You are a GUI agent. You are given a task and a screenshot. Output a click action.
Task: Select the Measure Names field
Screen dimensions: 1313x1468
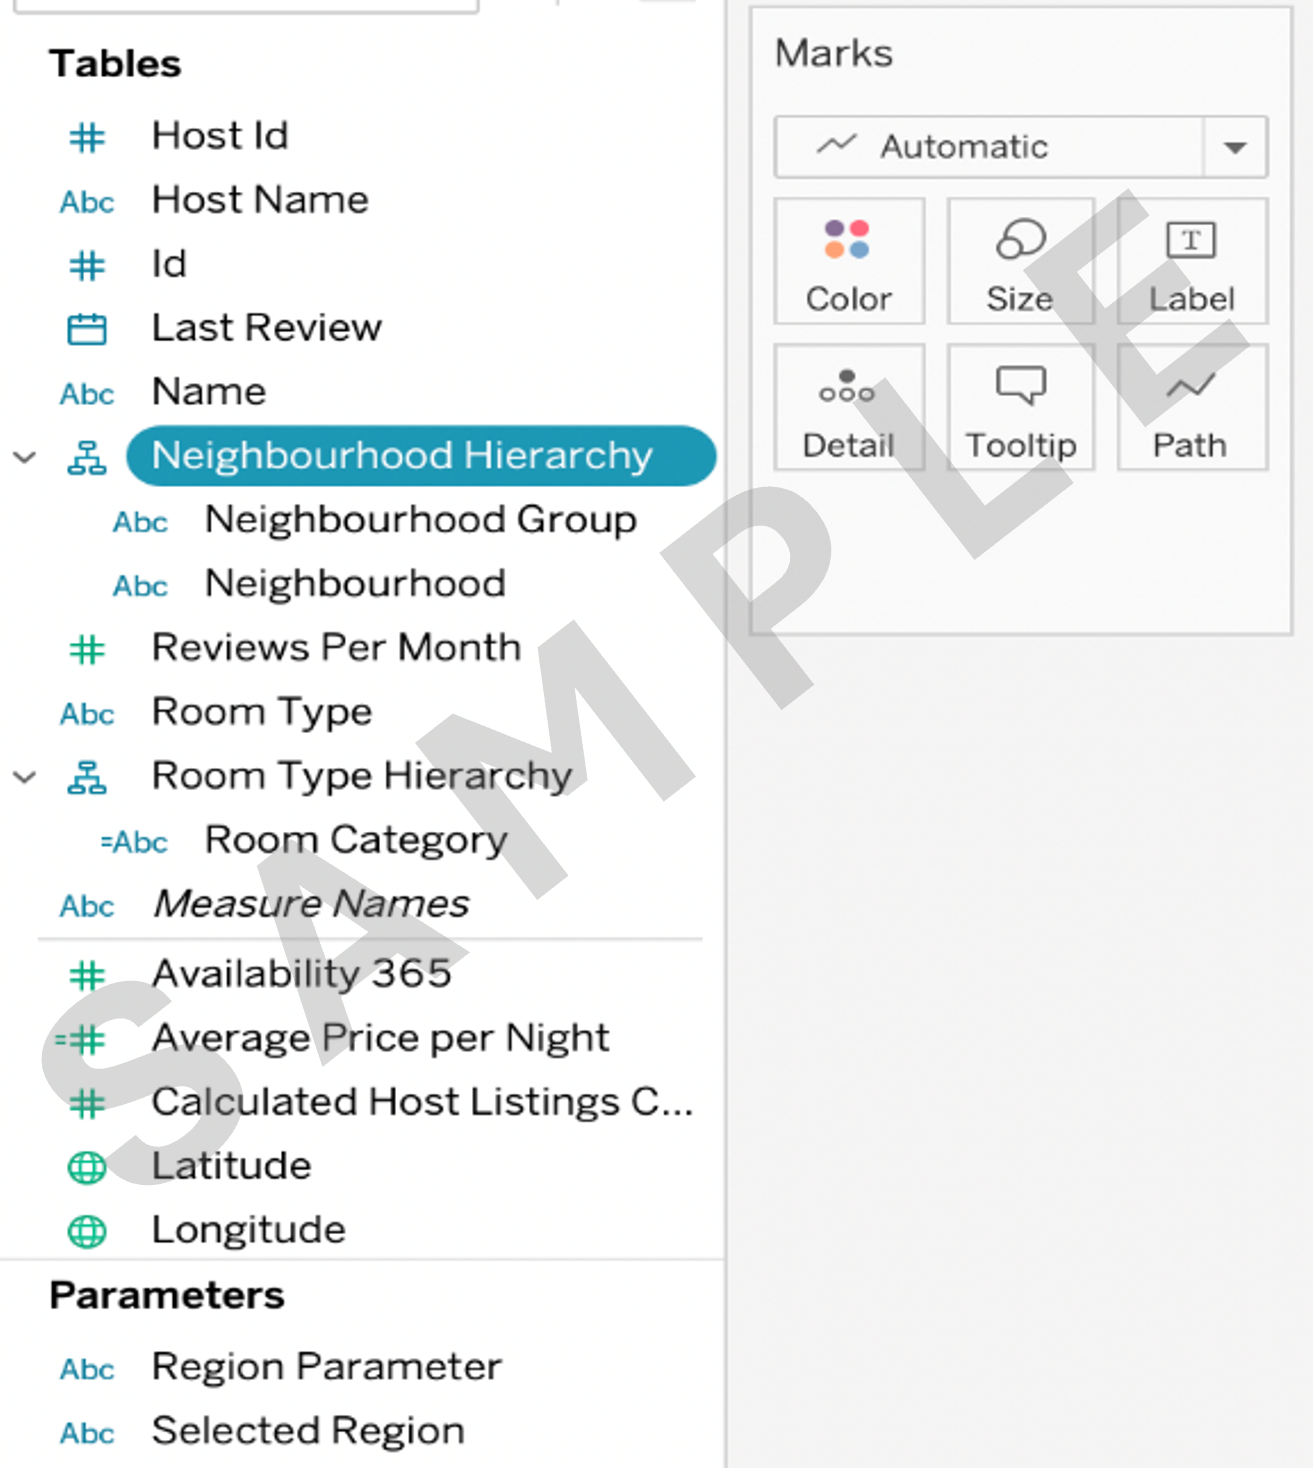pos(310,905)
